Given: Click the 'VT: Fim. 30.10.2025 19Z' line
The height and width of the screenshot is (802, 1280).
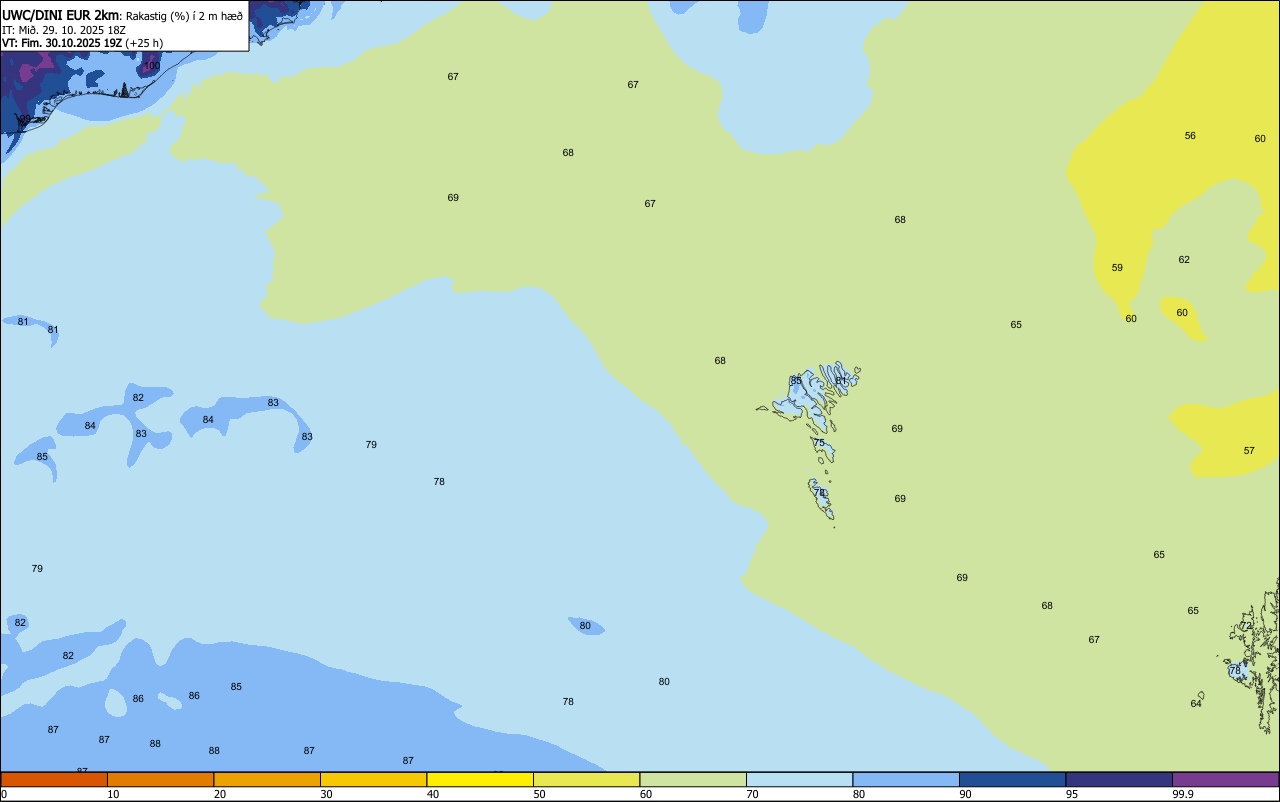Looking at the screenshot, I should click(x=62, y=43).
